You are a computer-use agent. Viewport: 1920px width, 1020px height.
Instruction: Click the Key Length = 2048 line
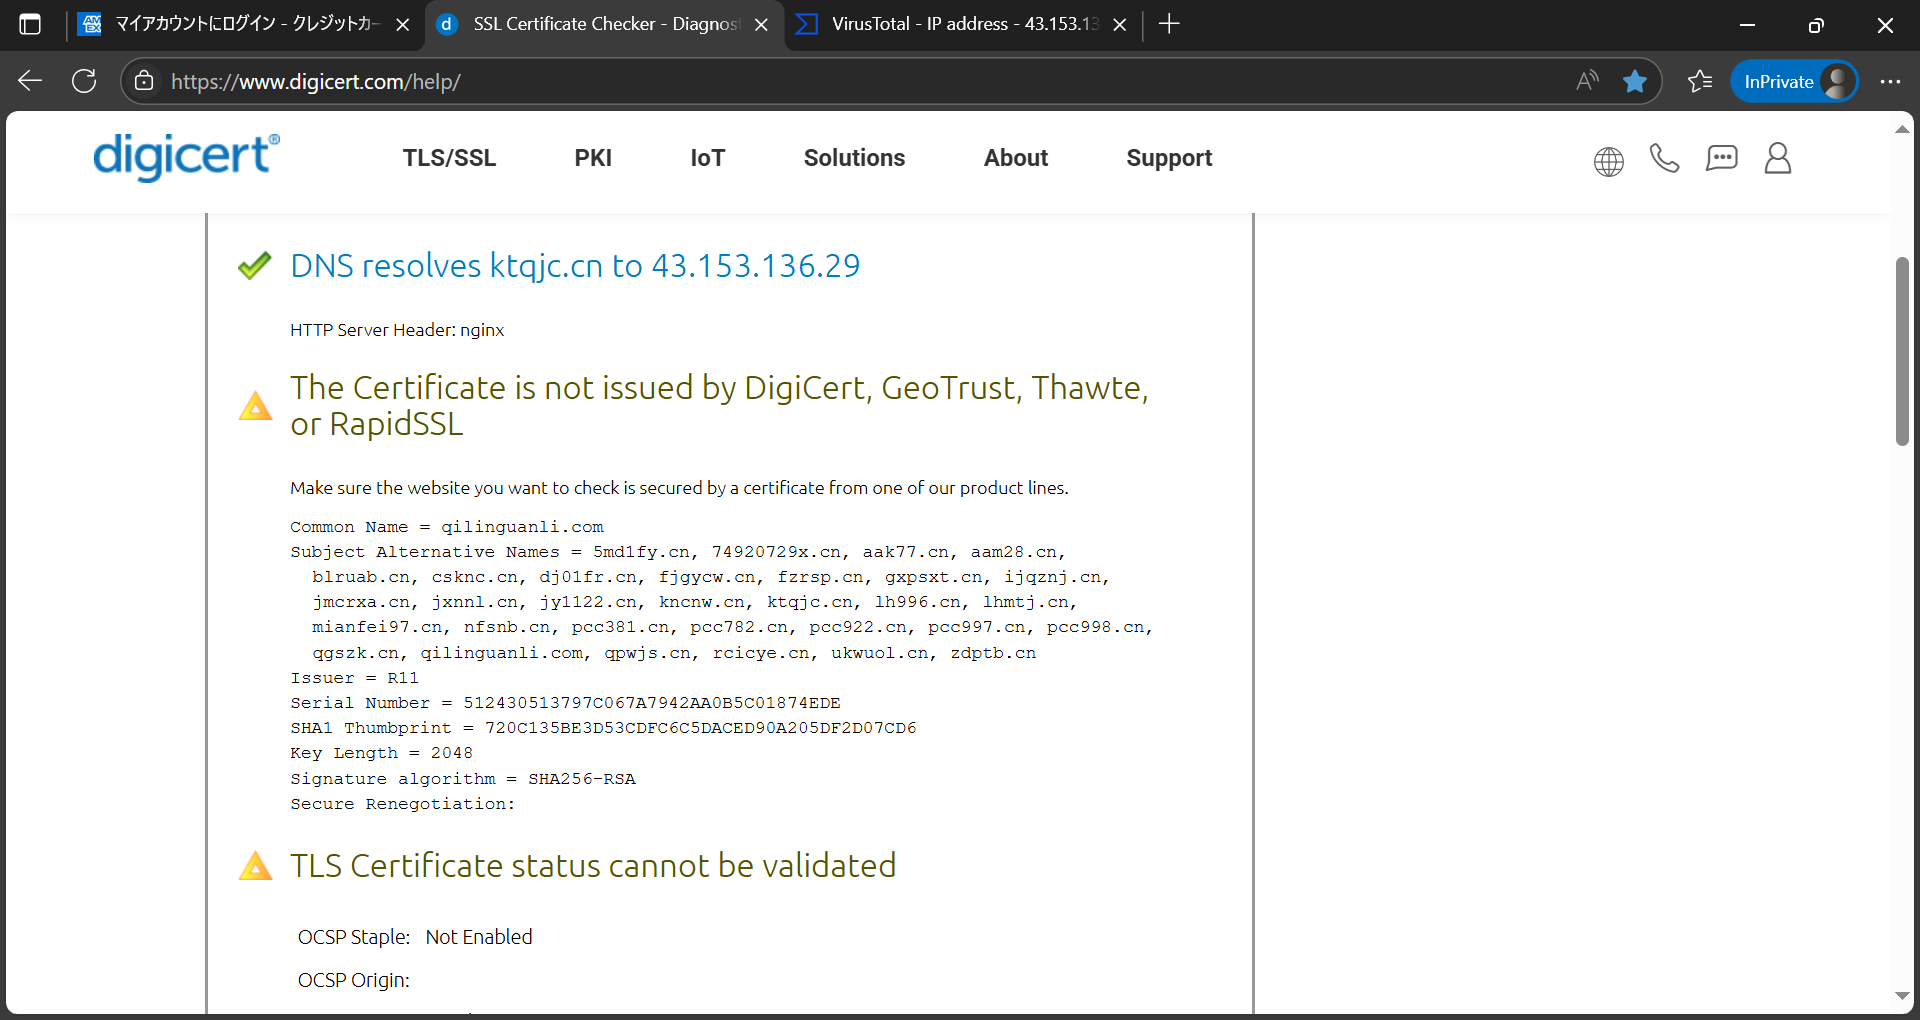[381, 753]
